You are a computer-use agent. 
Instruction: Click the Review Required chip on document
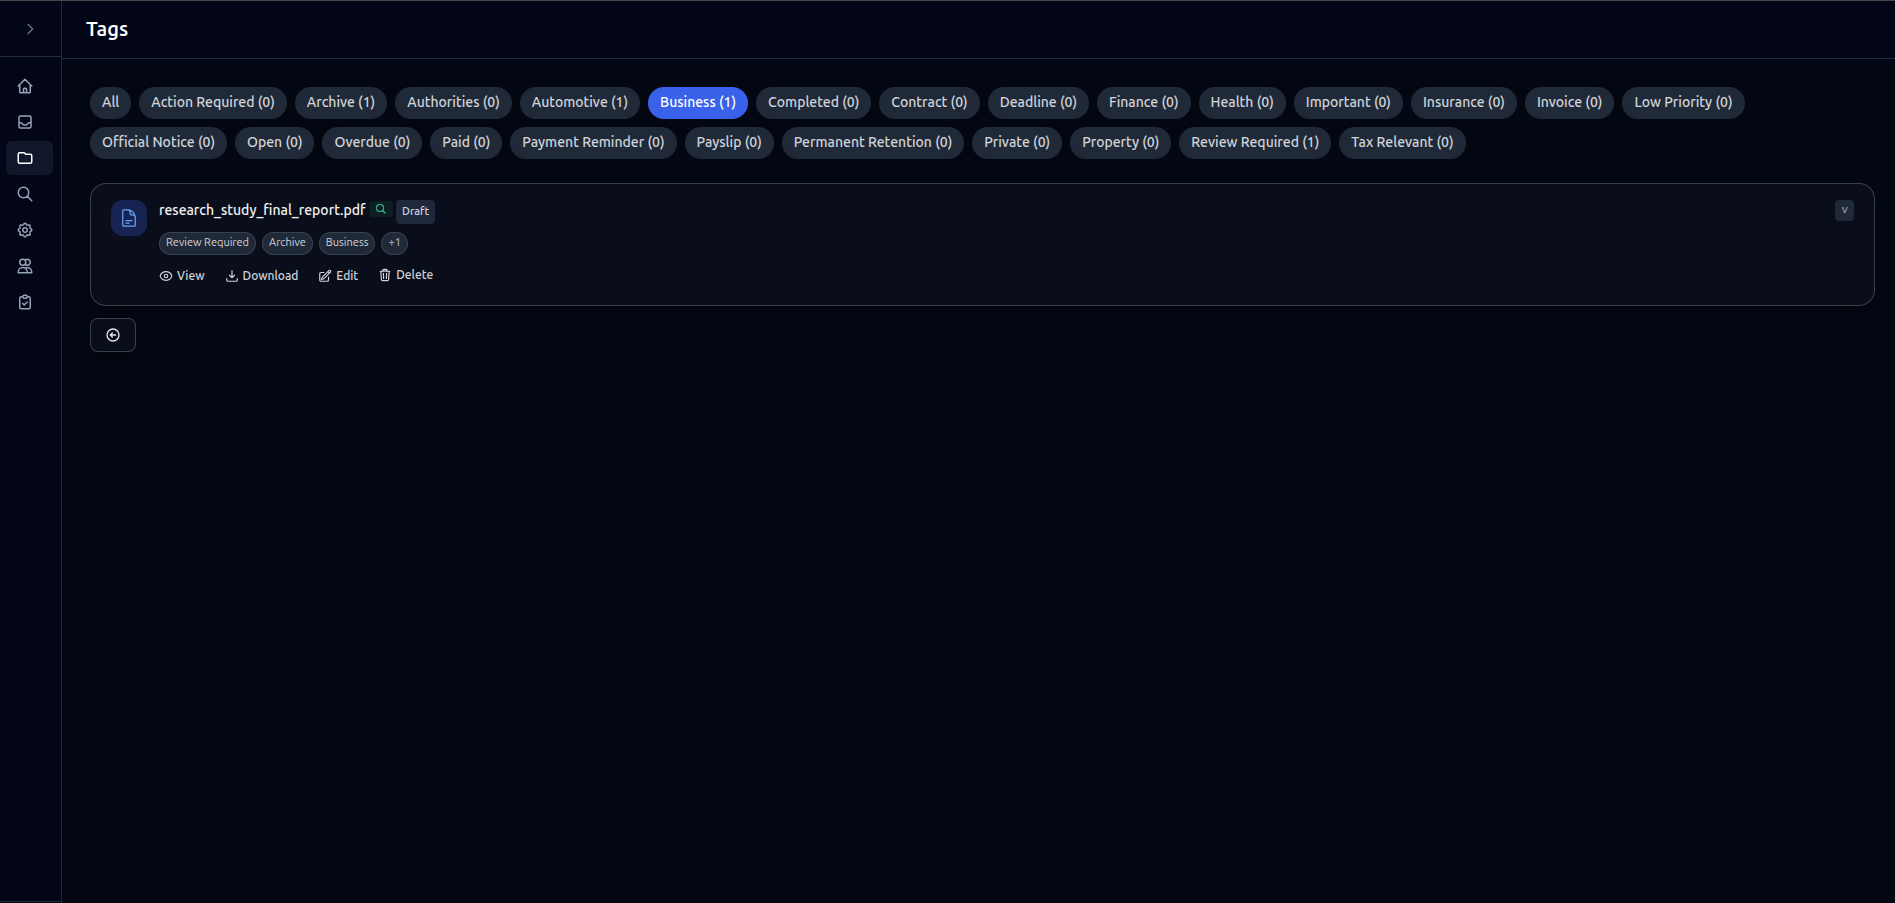pyautogui.click(x=207, y=243)
